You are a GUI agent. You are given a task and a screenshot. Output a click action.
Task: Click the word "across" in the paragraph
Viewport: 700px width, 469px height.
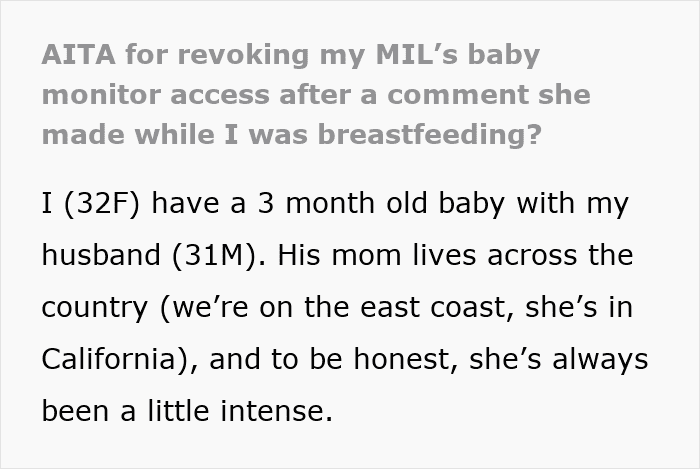click(532, 256)
